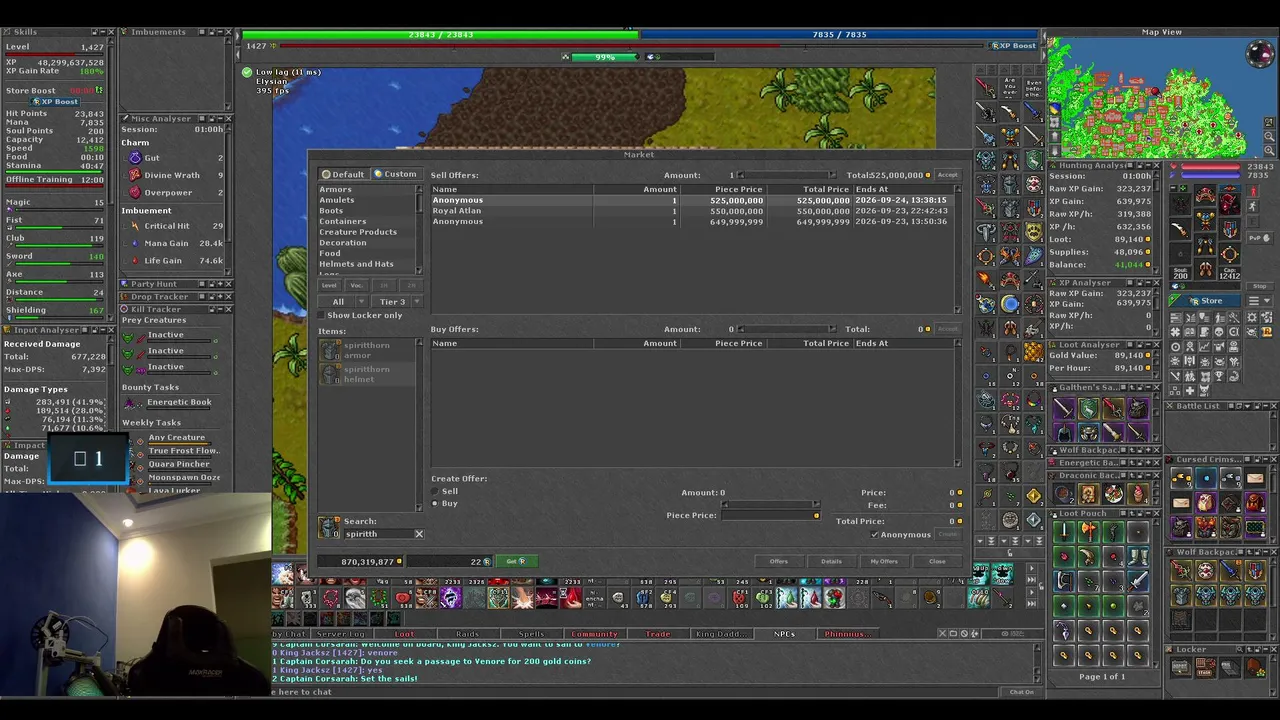Close the active chat channel with the X icon
Image resolution: width=1280 pixels, height=720 pixels.
942,634
